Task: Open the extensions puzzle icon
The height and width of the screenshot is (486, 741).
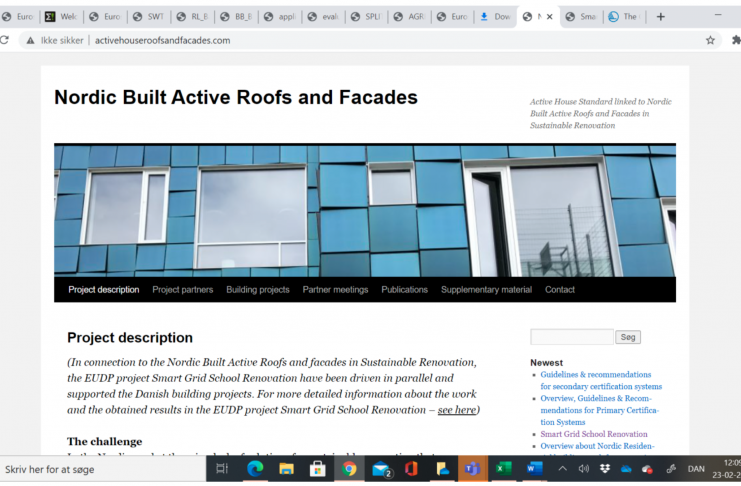Action: click(736, 41)
